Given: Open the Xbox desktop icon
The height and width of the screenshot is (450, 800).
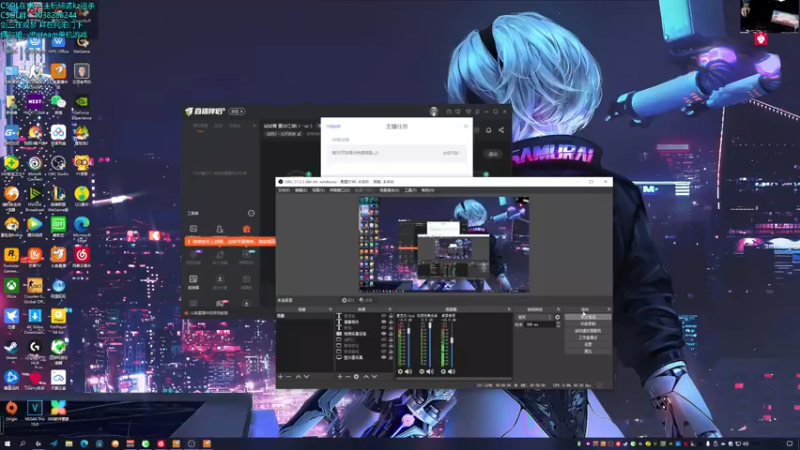Looking at the screenshot, I should pos(11,289).
